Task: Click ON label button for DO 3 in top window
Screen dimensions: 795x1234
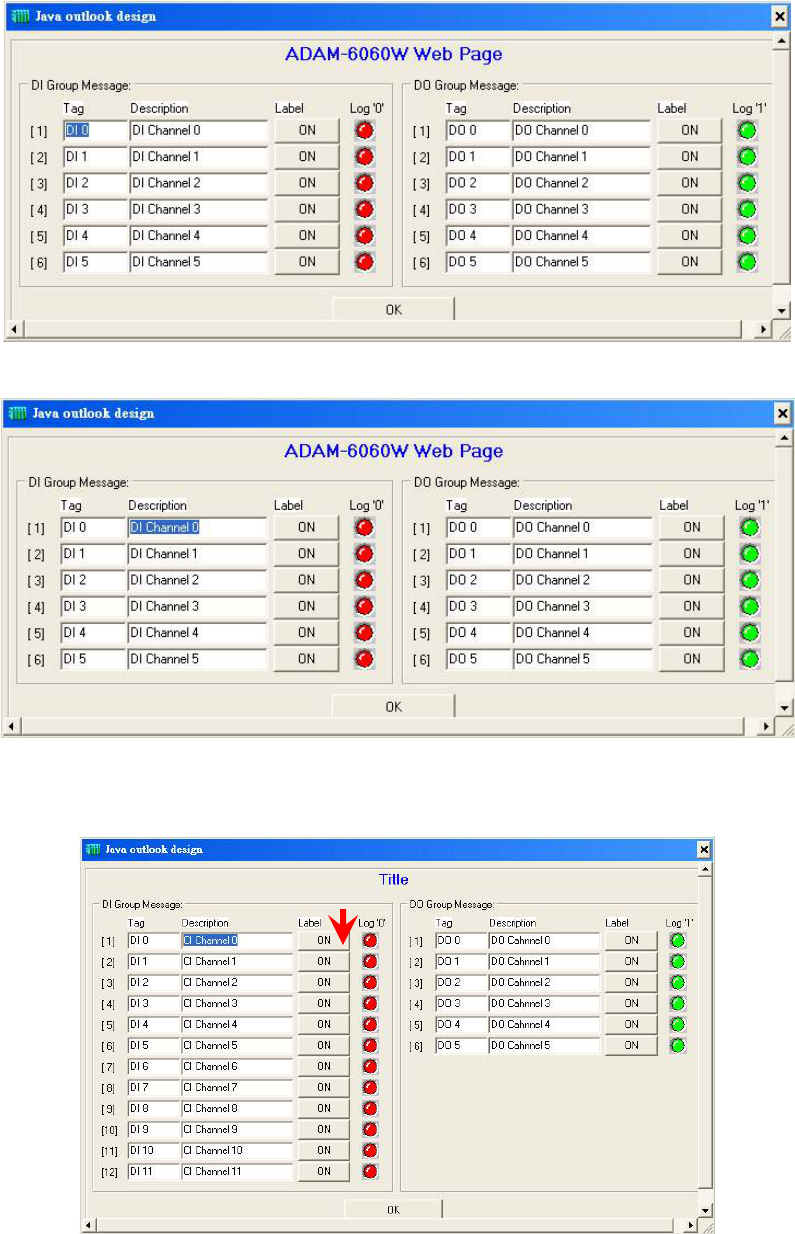Action: click(x=690, y=209)
